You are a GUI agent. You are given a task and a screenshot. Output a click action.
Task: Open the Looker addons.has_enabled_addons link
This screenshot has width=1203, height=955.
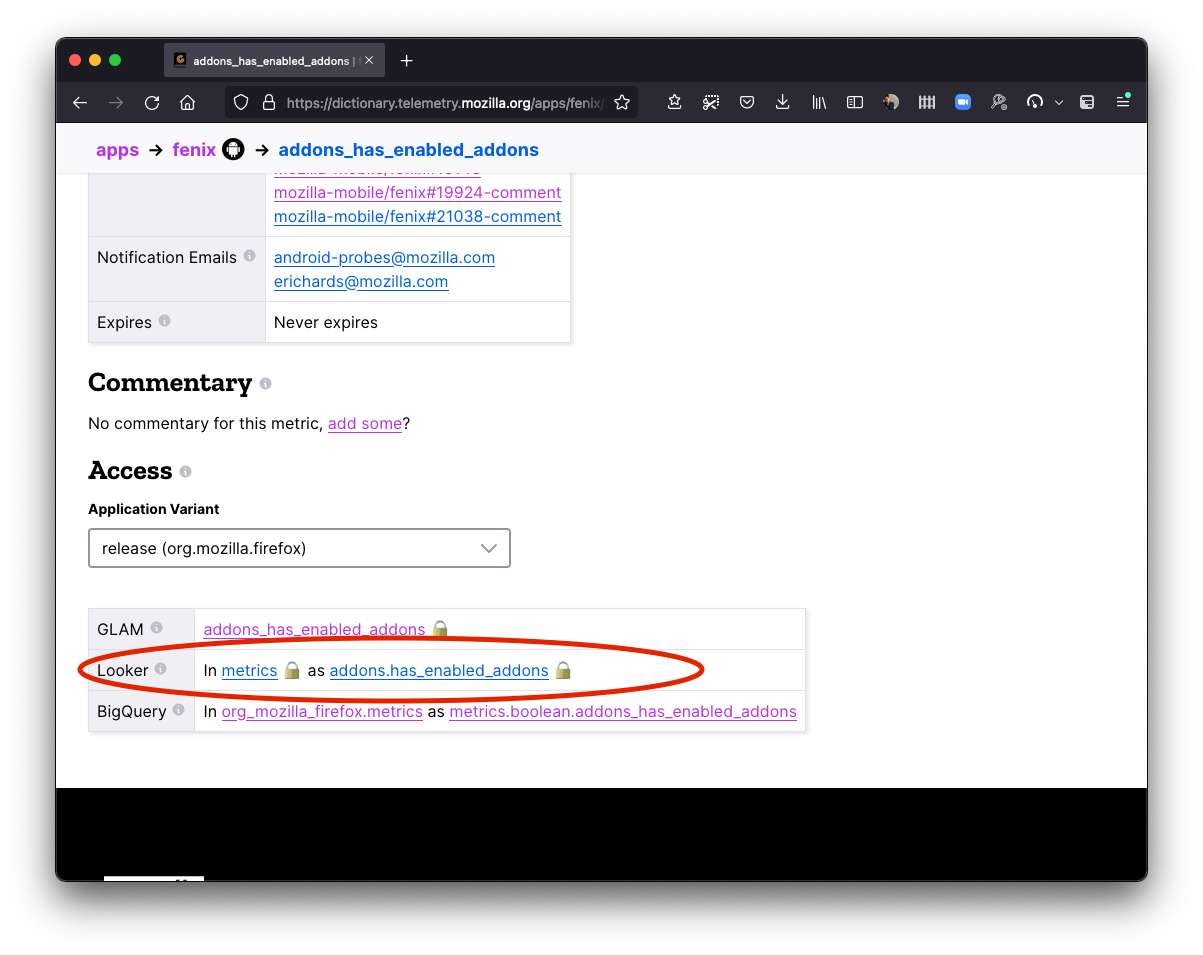(438, 670)
